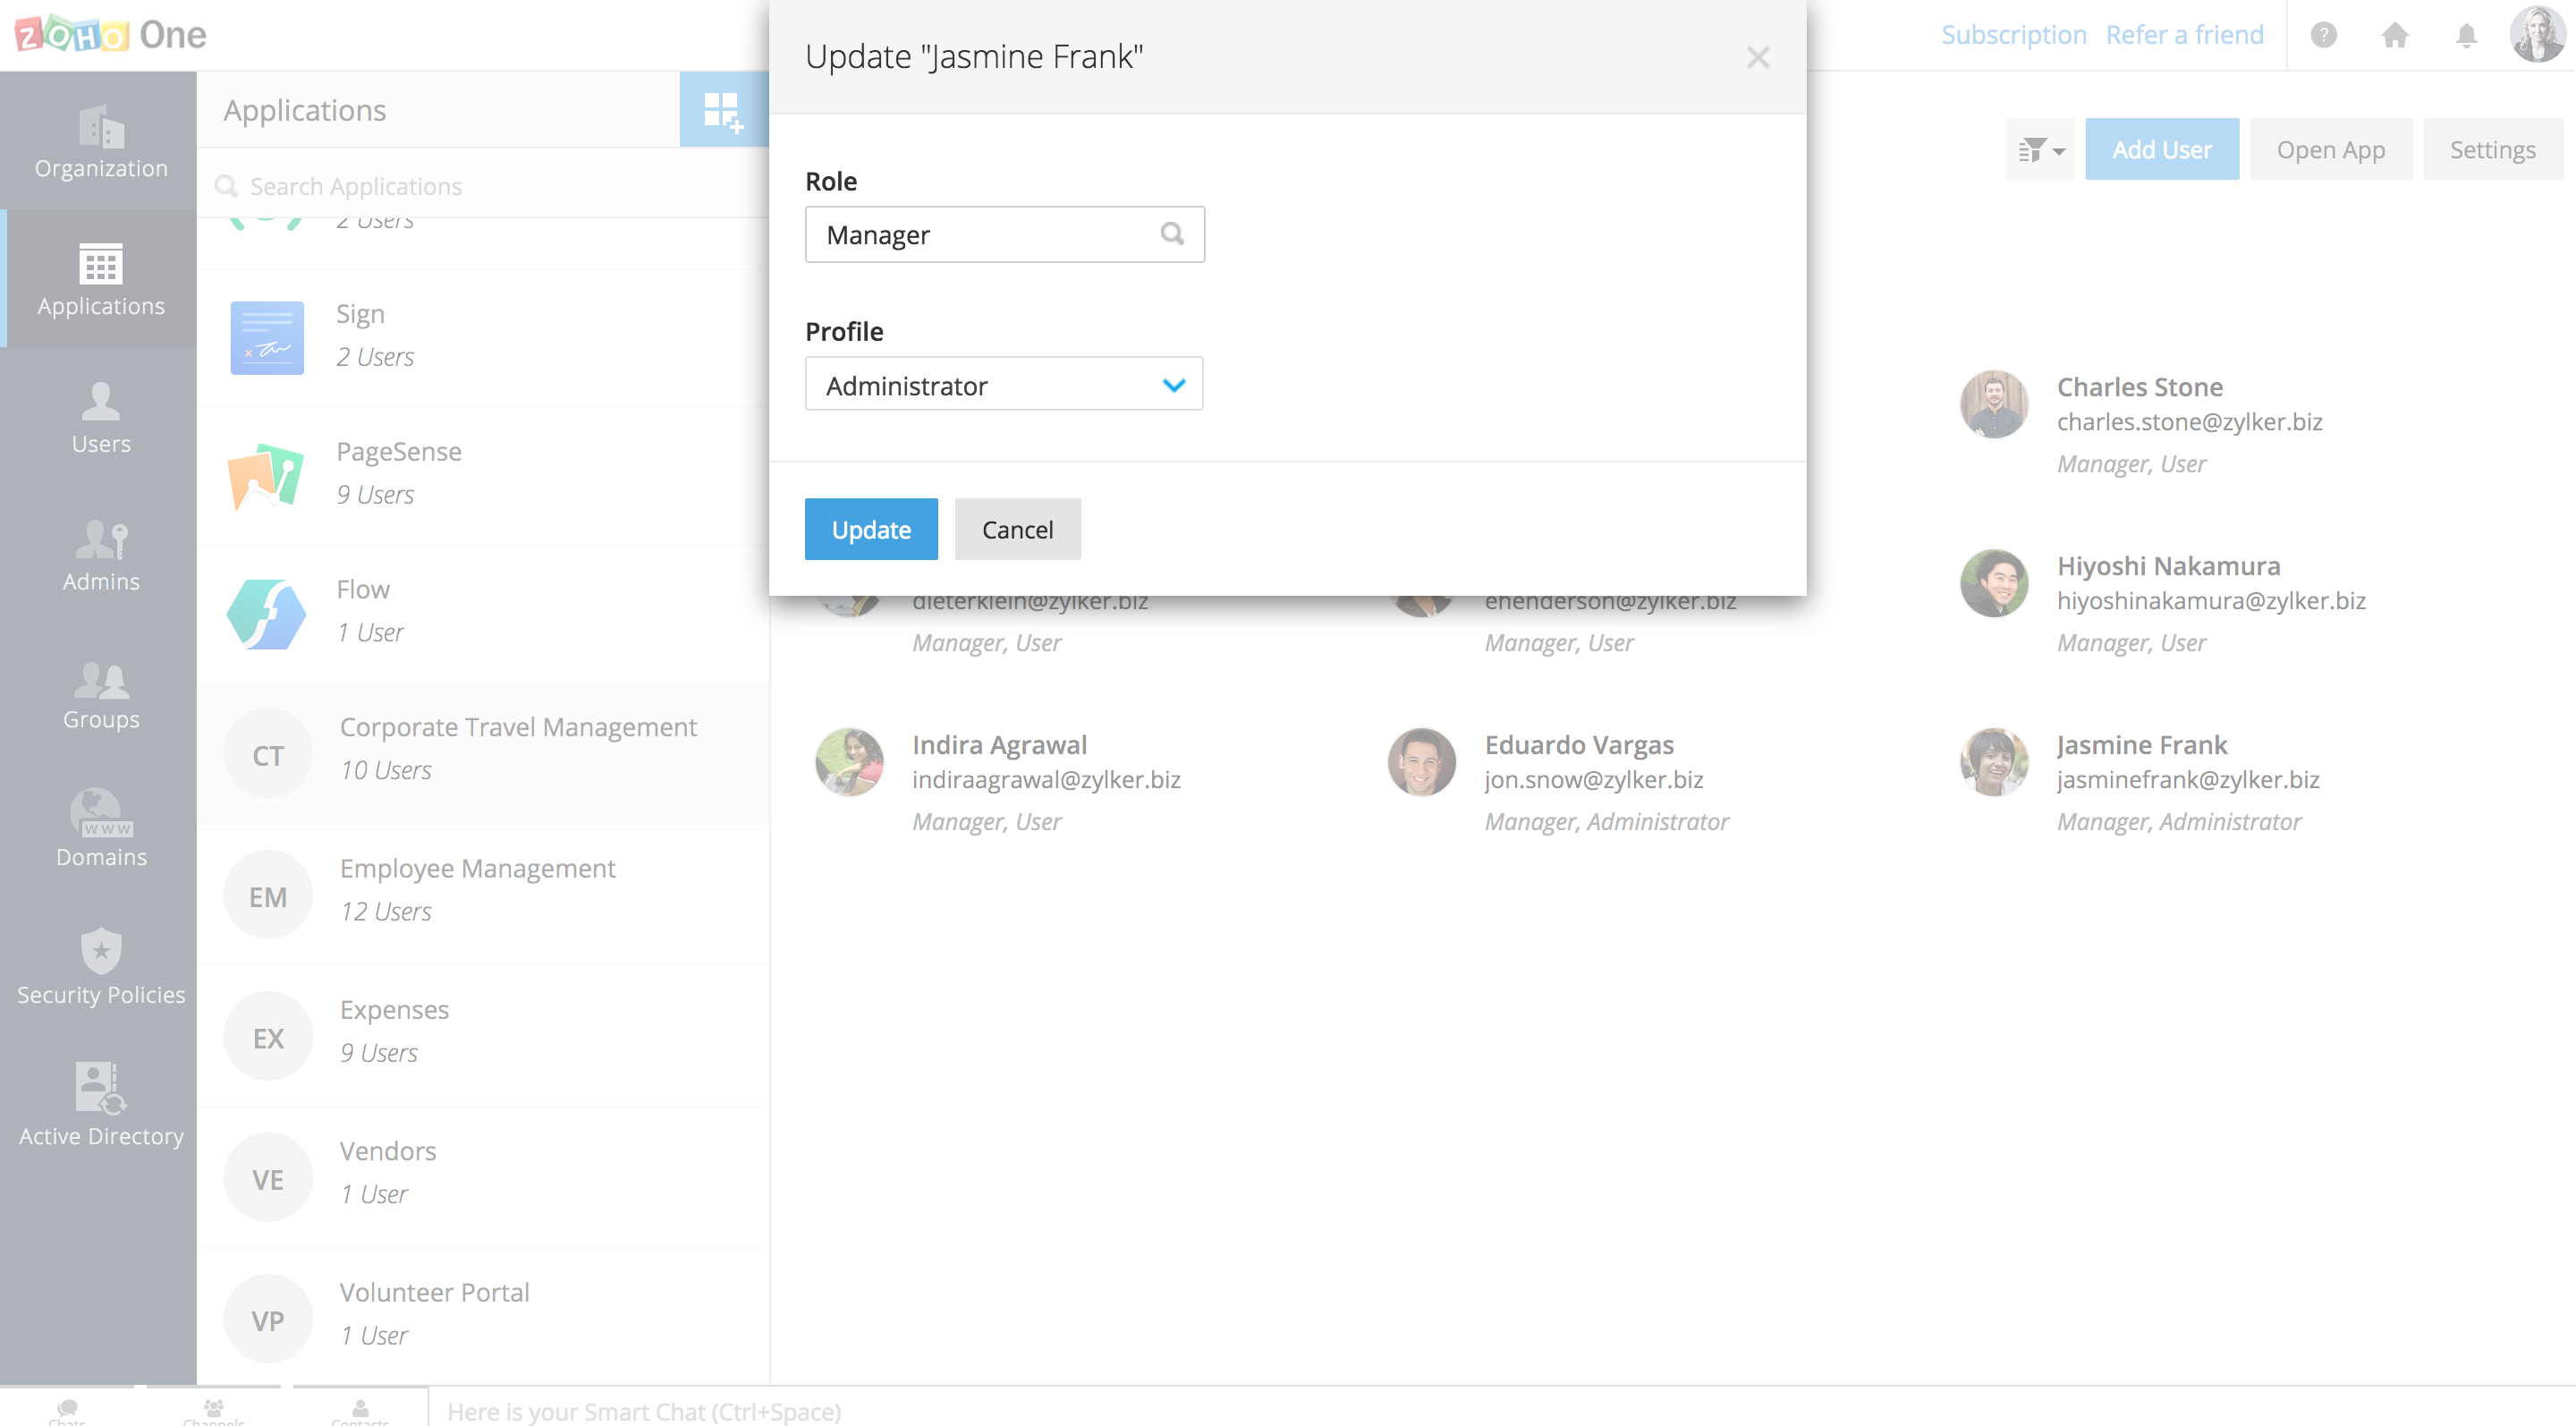This screenshot has width=2576, height=1426.
Task: Select Employee Management EM icon
Action: pos(268,896)
